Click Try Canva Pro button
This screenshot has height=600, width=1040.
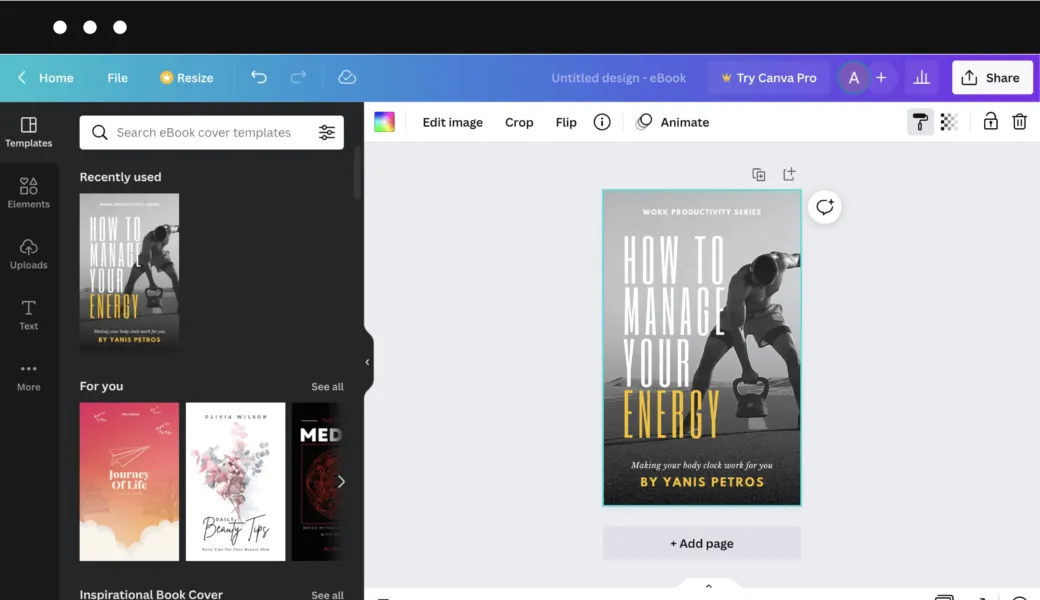[769, 78]
